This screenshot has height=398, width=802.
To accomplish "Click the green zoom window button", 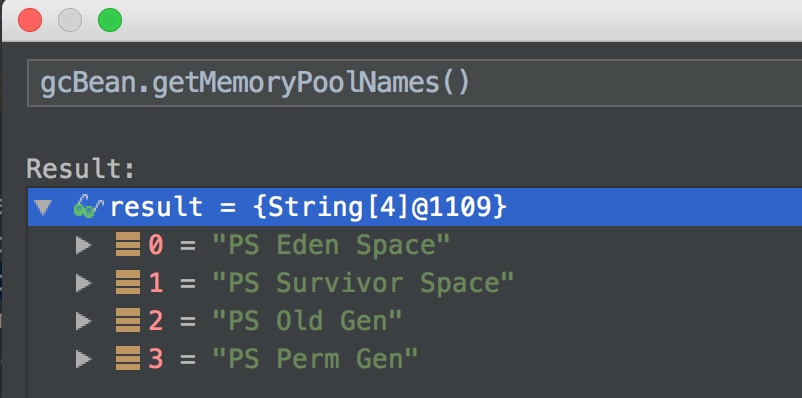I will [110, 20].
